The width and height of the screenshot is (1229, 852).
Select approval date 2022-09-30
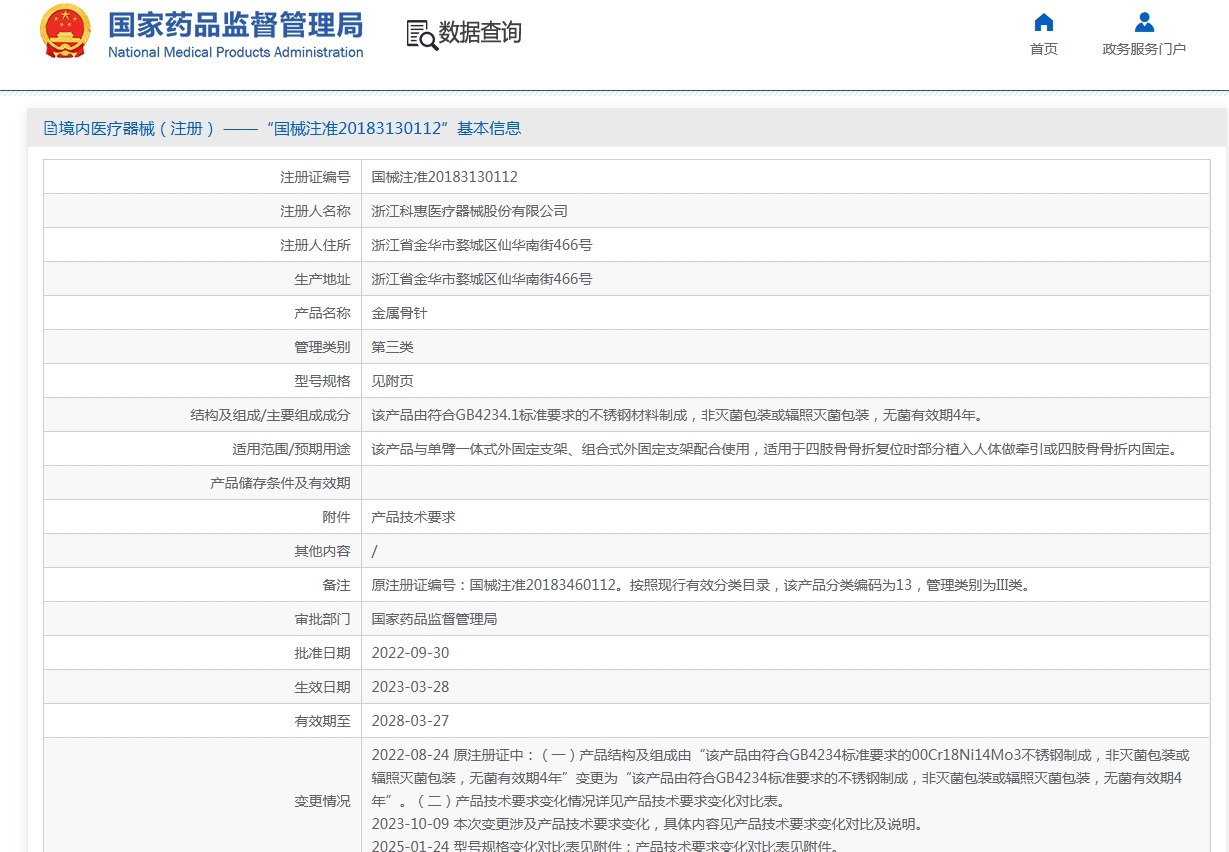coord(410,653)
